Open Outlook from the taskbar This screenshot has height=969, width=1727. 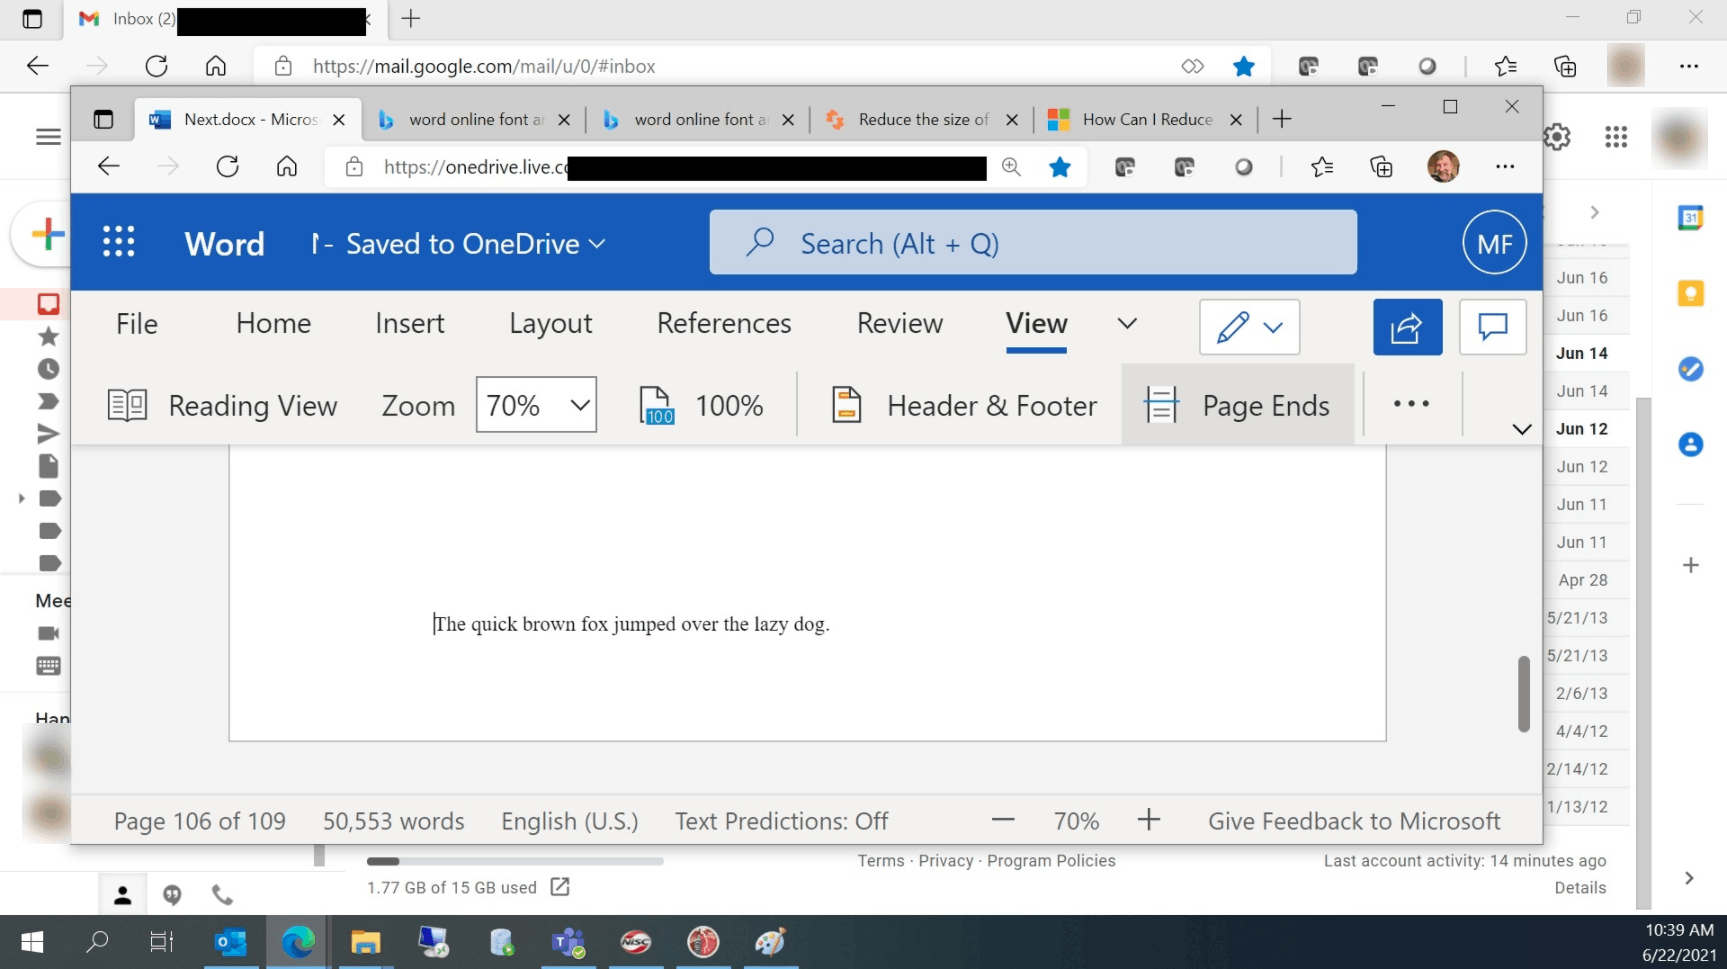(231, 942)
